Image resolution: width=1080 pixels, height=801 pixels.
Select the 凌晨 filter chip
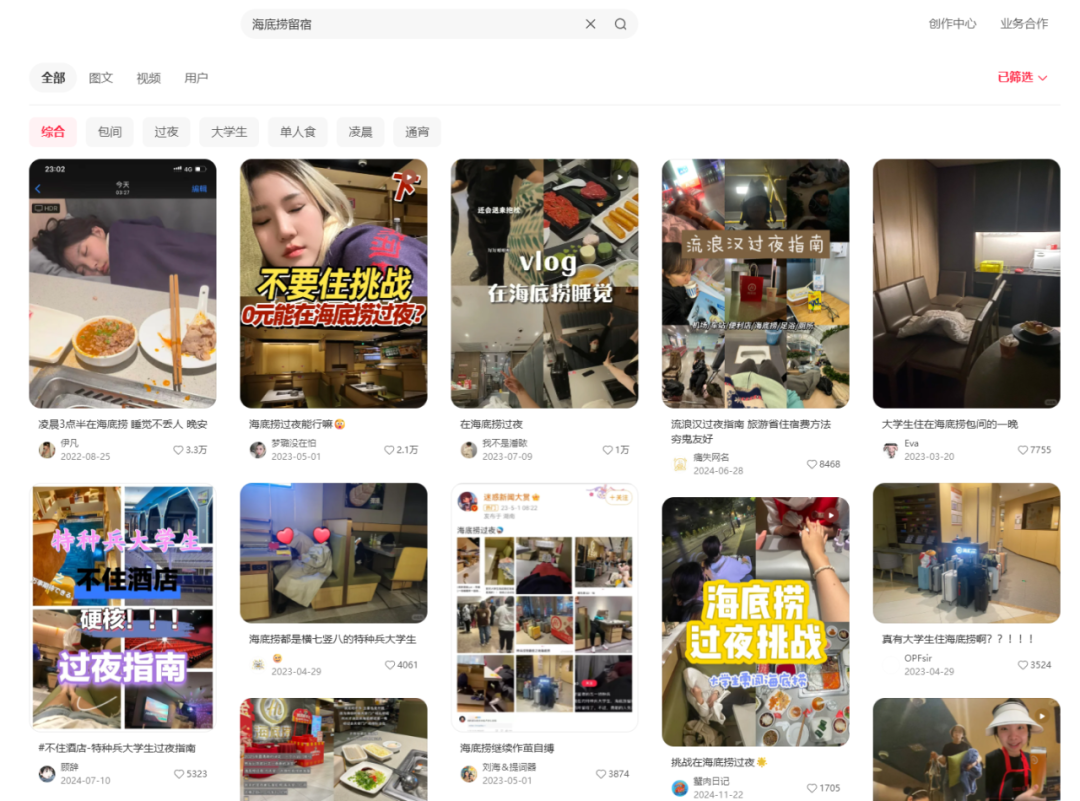point(360,132)
